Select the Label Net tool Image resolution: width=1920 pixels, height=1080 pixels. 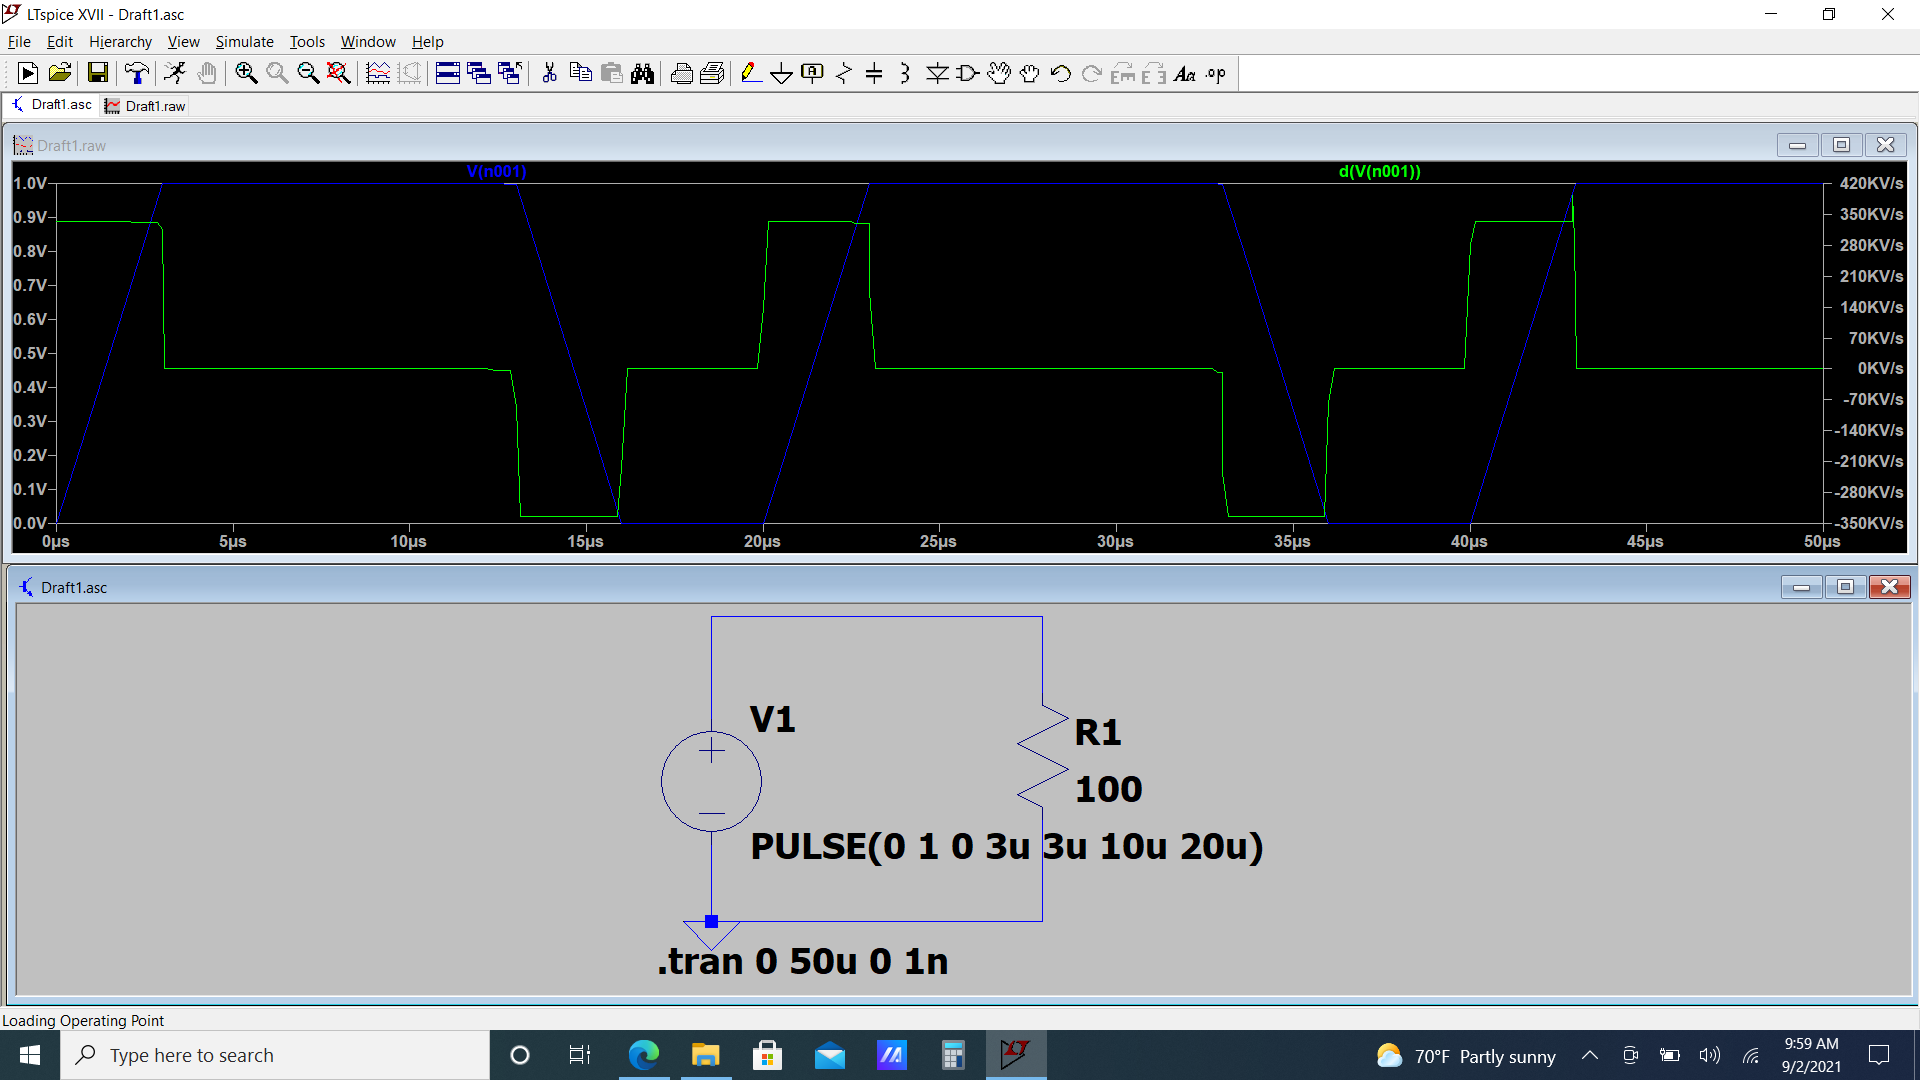(813, 73)
